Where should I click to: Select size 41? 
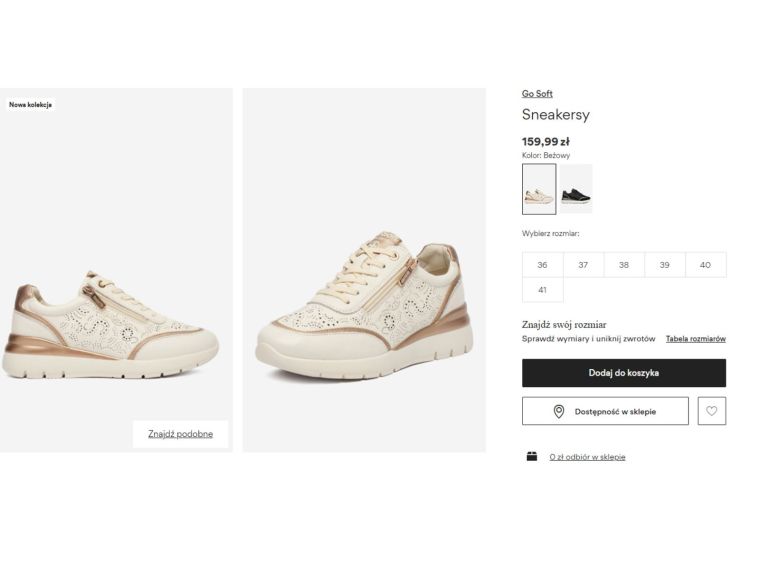[542, 290]
